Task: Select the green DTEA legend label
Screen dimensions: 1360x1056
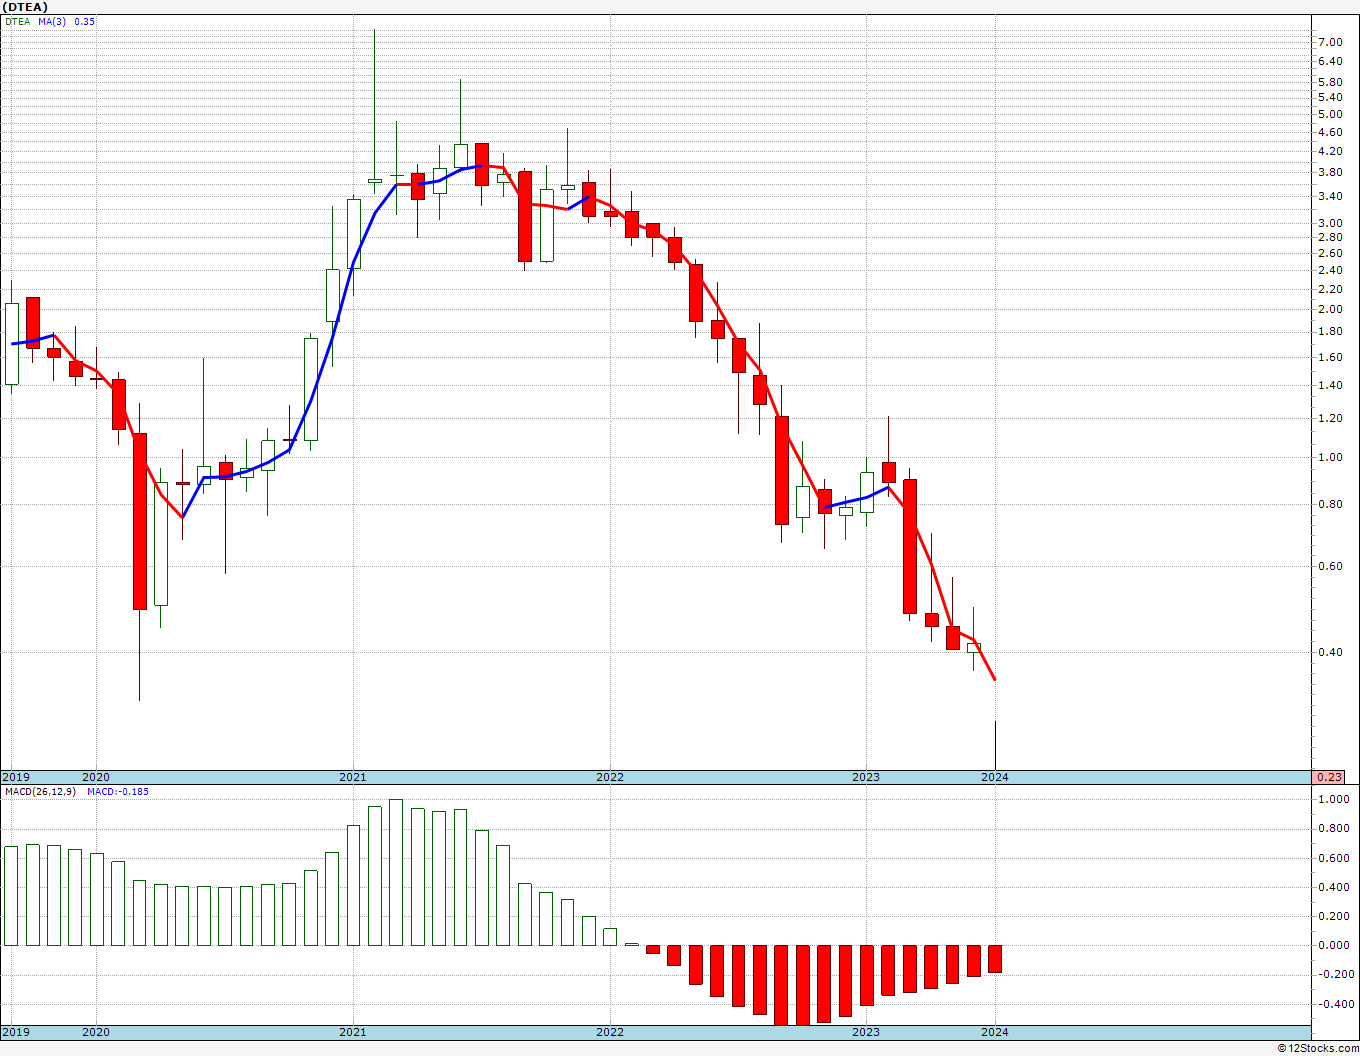Action: pos(18,21)
